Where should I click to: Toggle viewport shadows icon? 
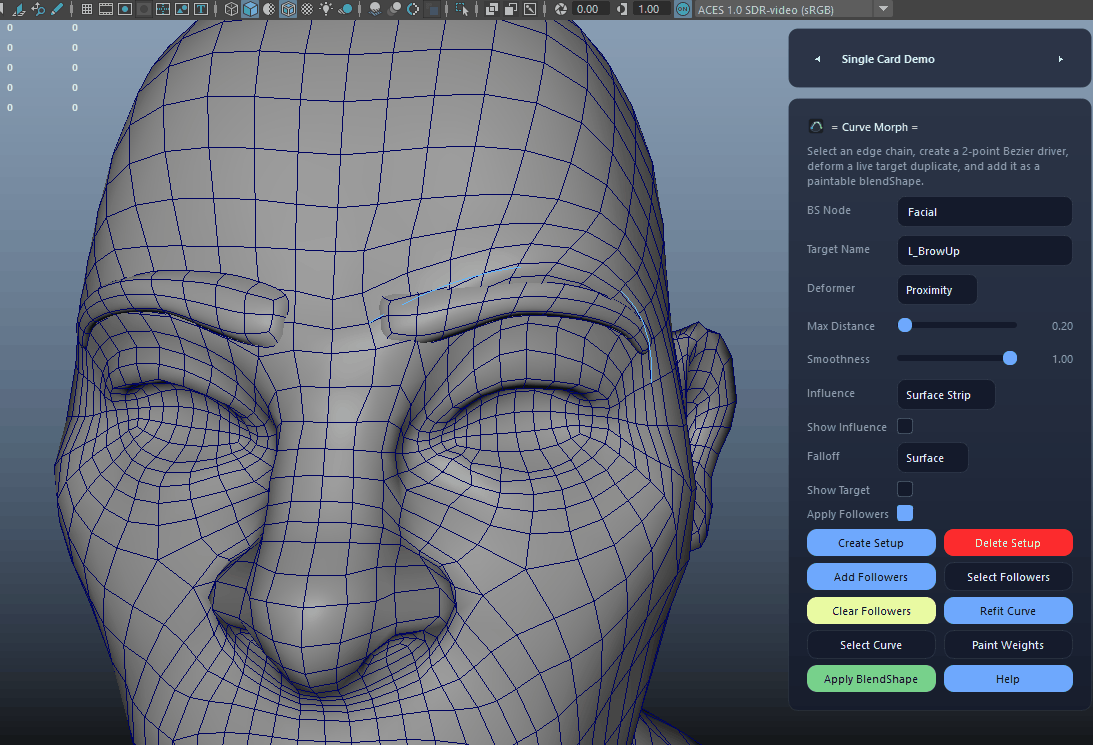(x=345, y=9)
